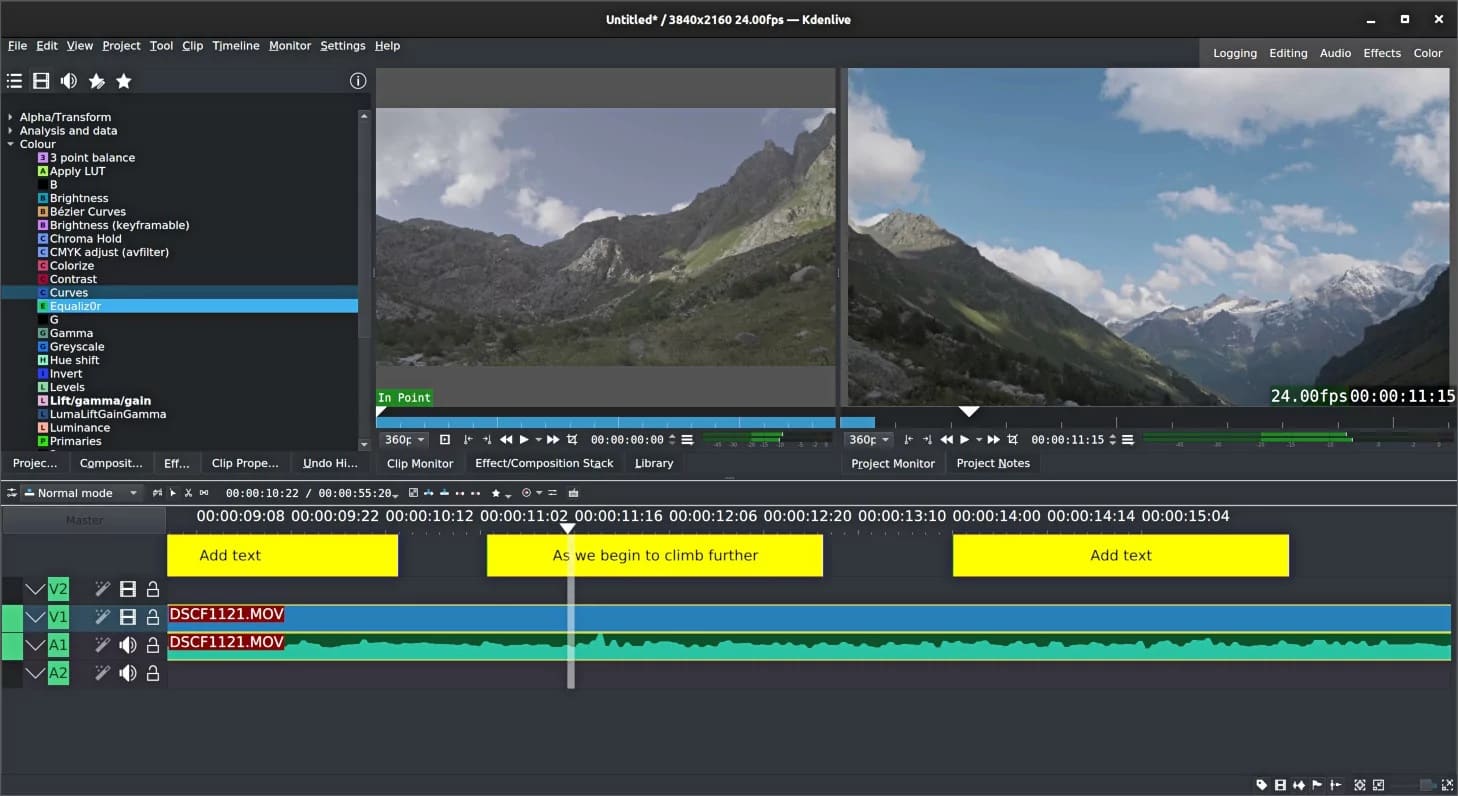Expand the Alpha/Transform effects category

click(x=11, y=117)
